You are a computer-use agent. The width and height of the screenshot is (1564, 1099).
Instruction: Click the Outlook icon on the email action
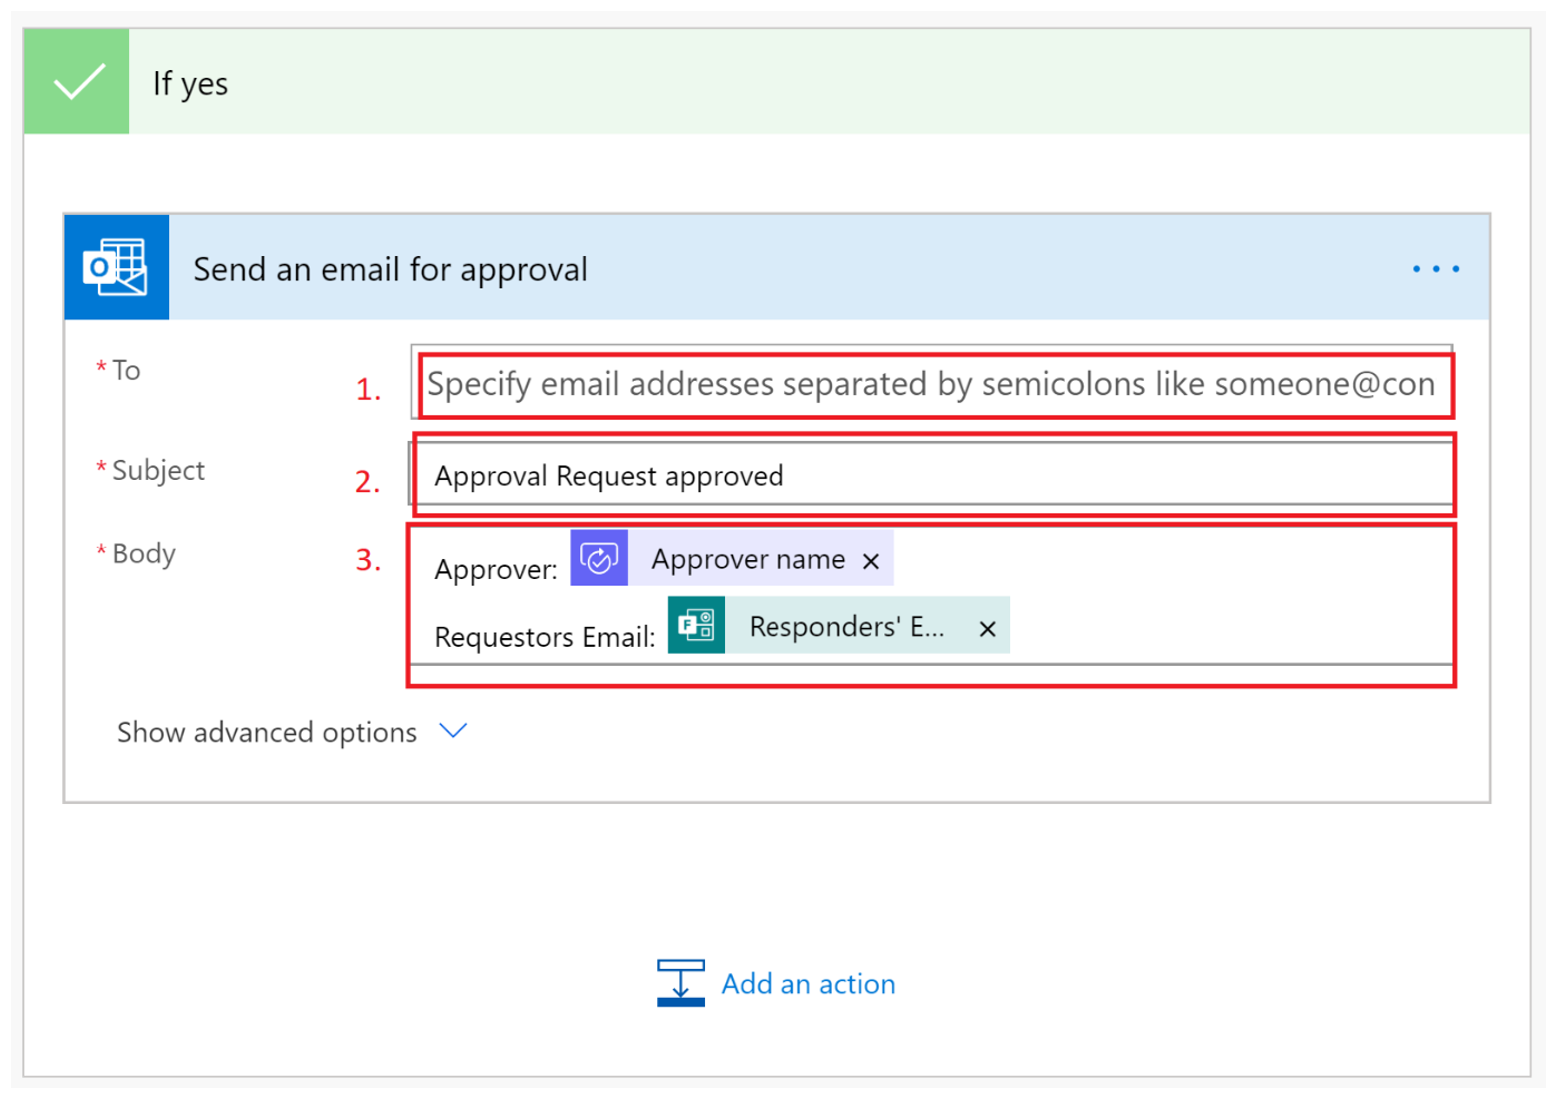click(x=116, y=267)
